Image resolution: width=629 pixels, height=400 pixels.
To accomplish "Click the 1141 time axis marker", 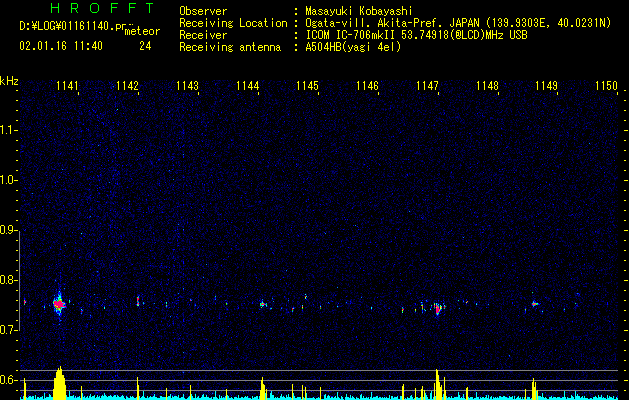I will 67,85.
